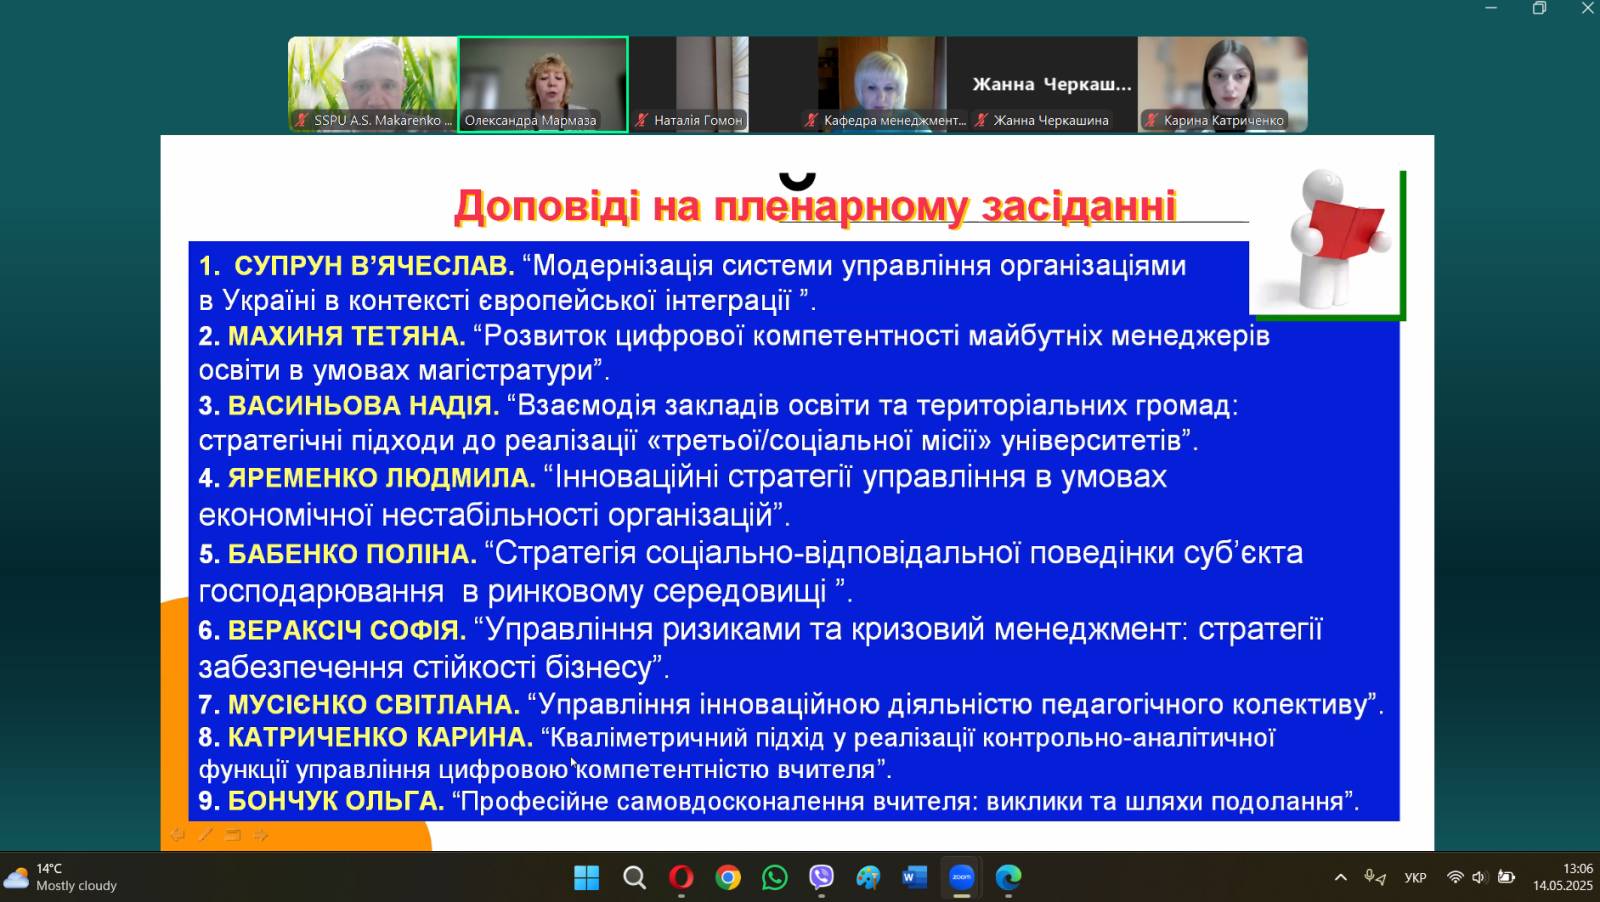Open Google Chrome from the taskbar

click(x=728, y=878)
